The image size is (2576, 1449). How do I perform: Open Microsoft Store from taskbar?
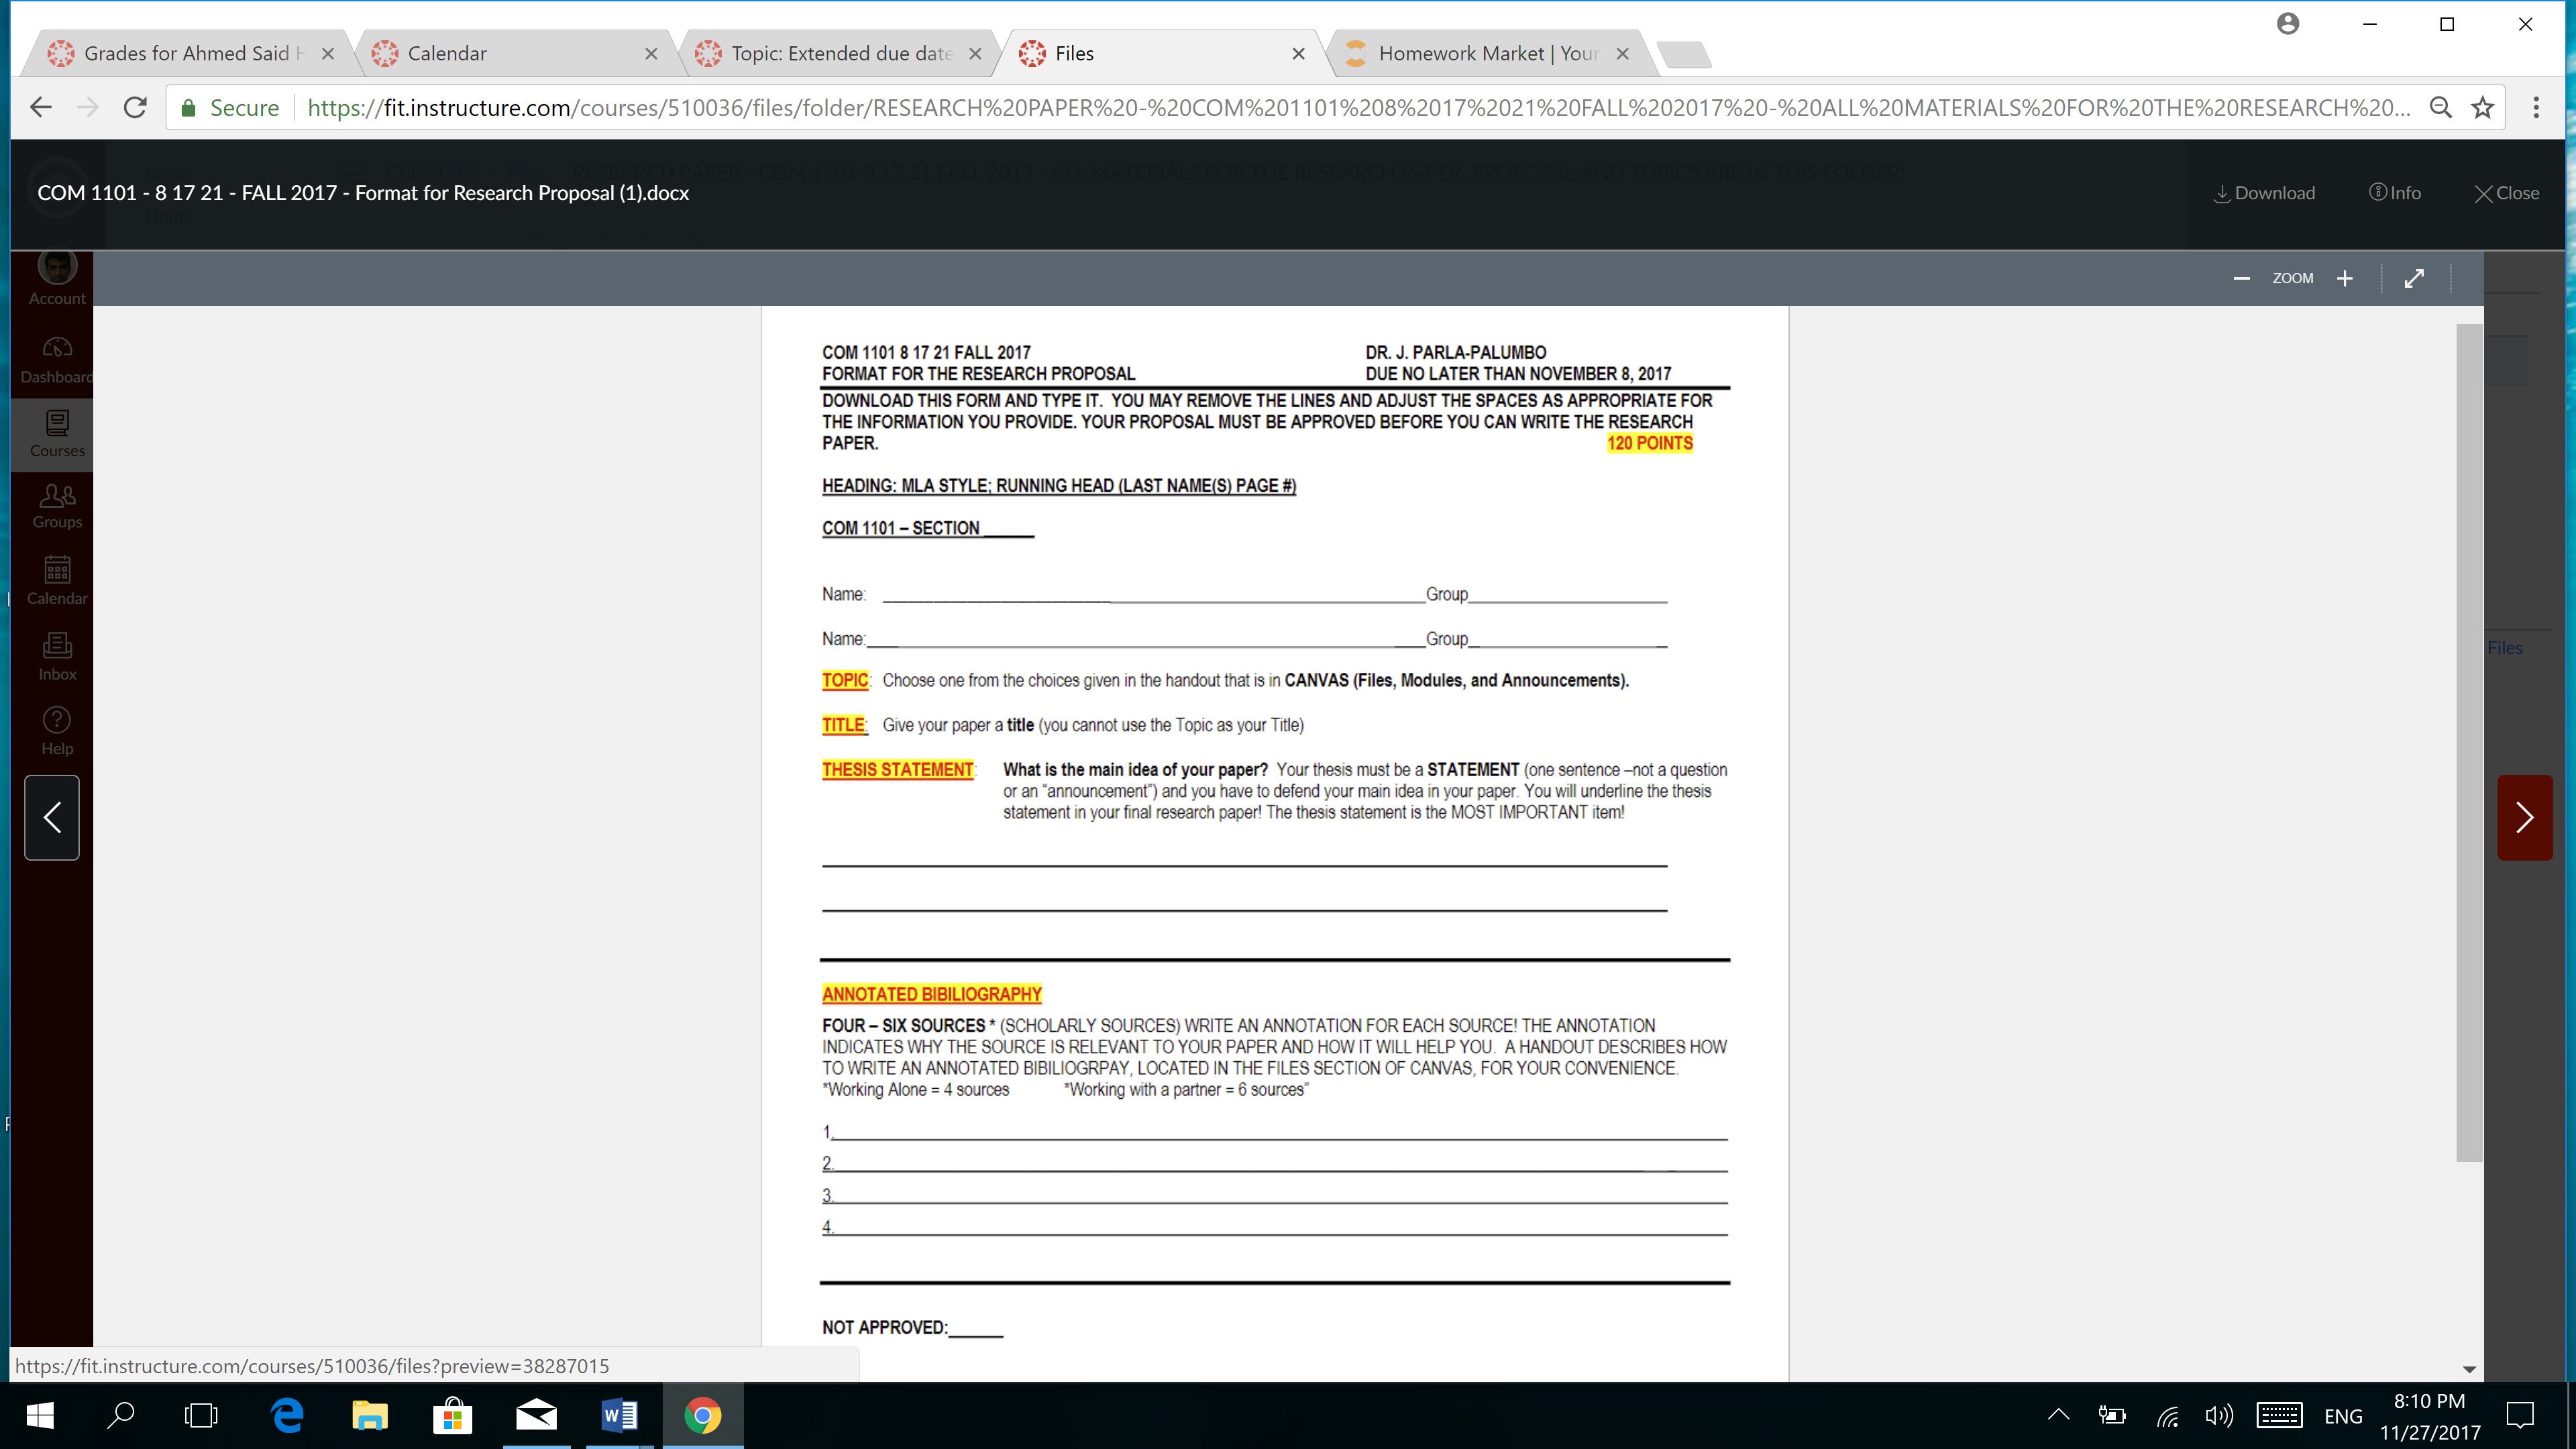(453, 1415)
